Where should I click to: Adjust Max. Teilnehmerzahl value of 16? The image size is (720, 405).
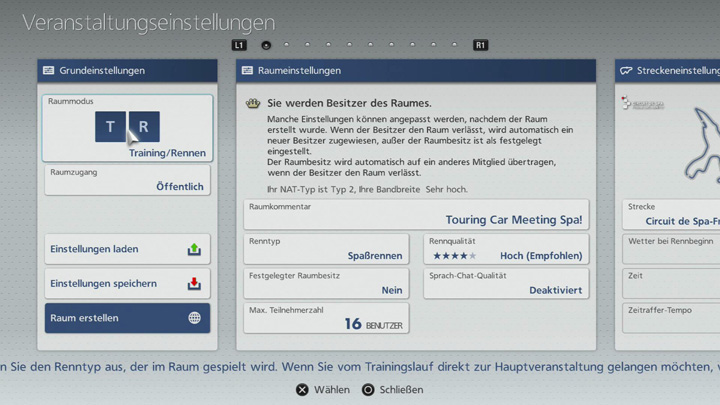coord(326,318)
